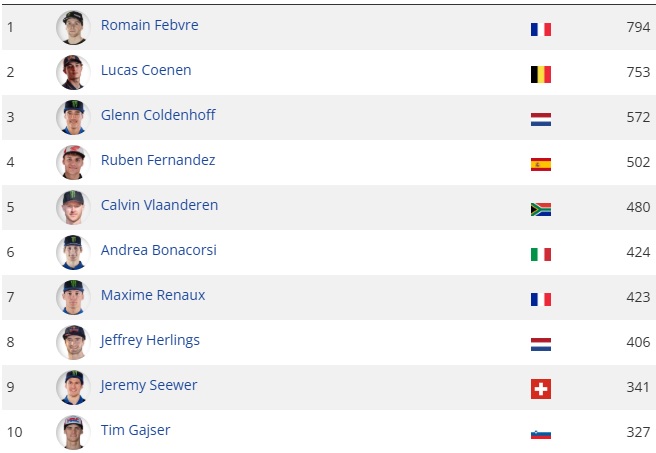Open Lucas Coenen's profile link
656x453 pixels.
(x=146, y=70)
